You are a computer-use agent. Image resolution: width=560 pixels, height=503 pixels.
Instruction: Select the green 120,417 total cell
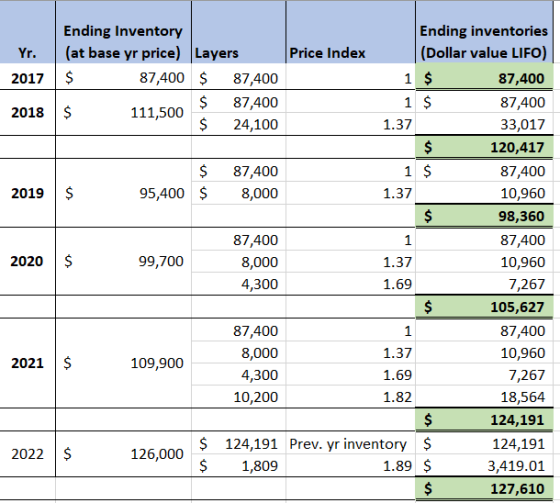484,147
